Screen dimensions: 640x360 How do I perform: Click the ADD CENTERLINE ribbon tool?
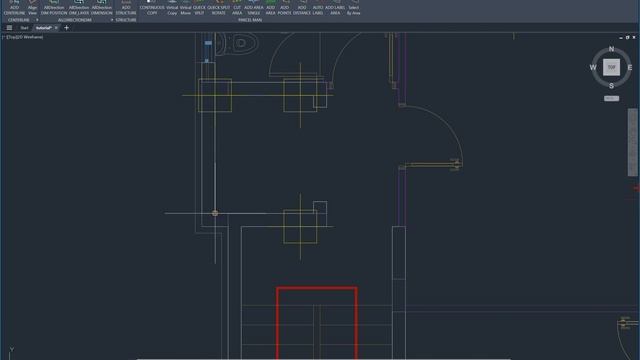[x=14, y=8]
